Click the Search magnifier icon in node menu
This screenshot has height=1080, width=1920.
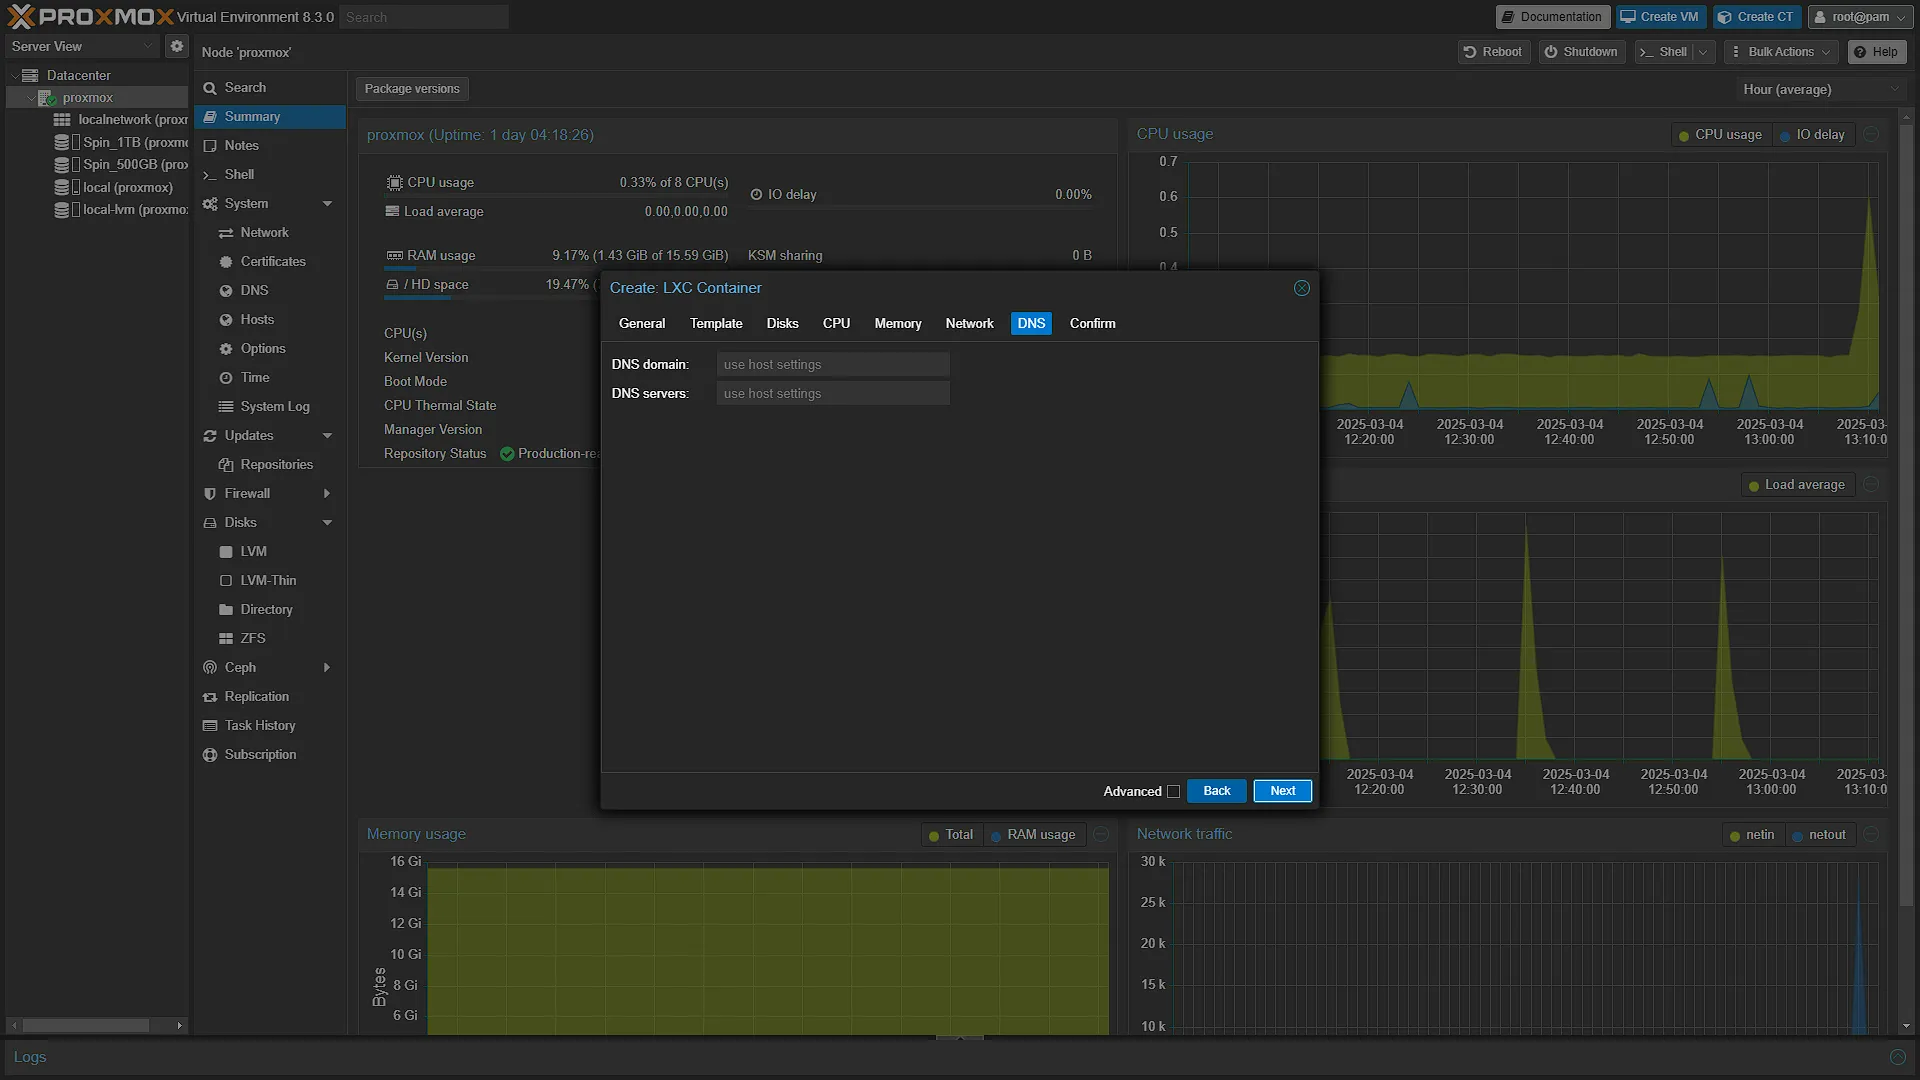coord(210,88)
